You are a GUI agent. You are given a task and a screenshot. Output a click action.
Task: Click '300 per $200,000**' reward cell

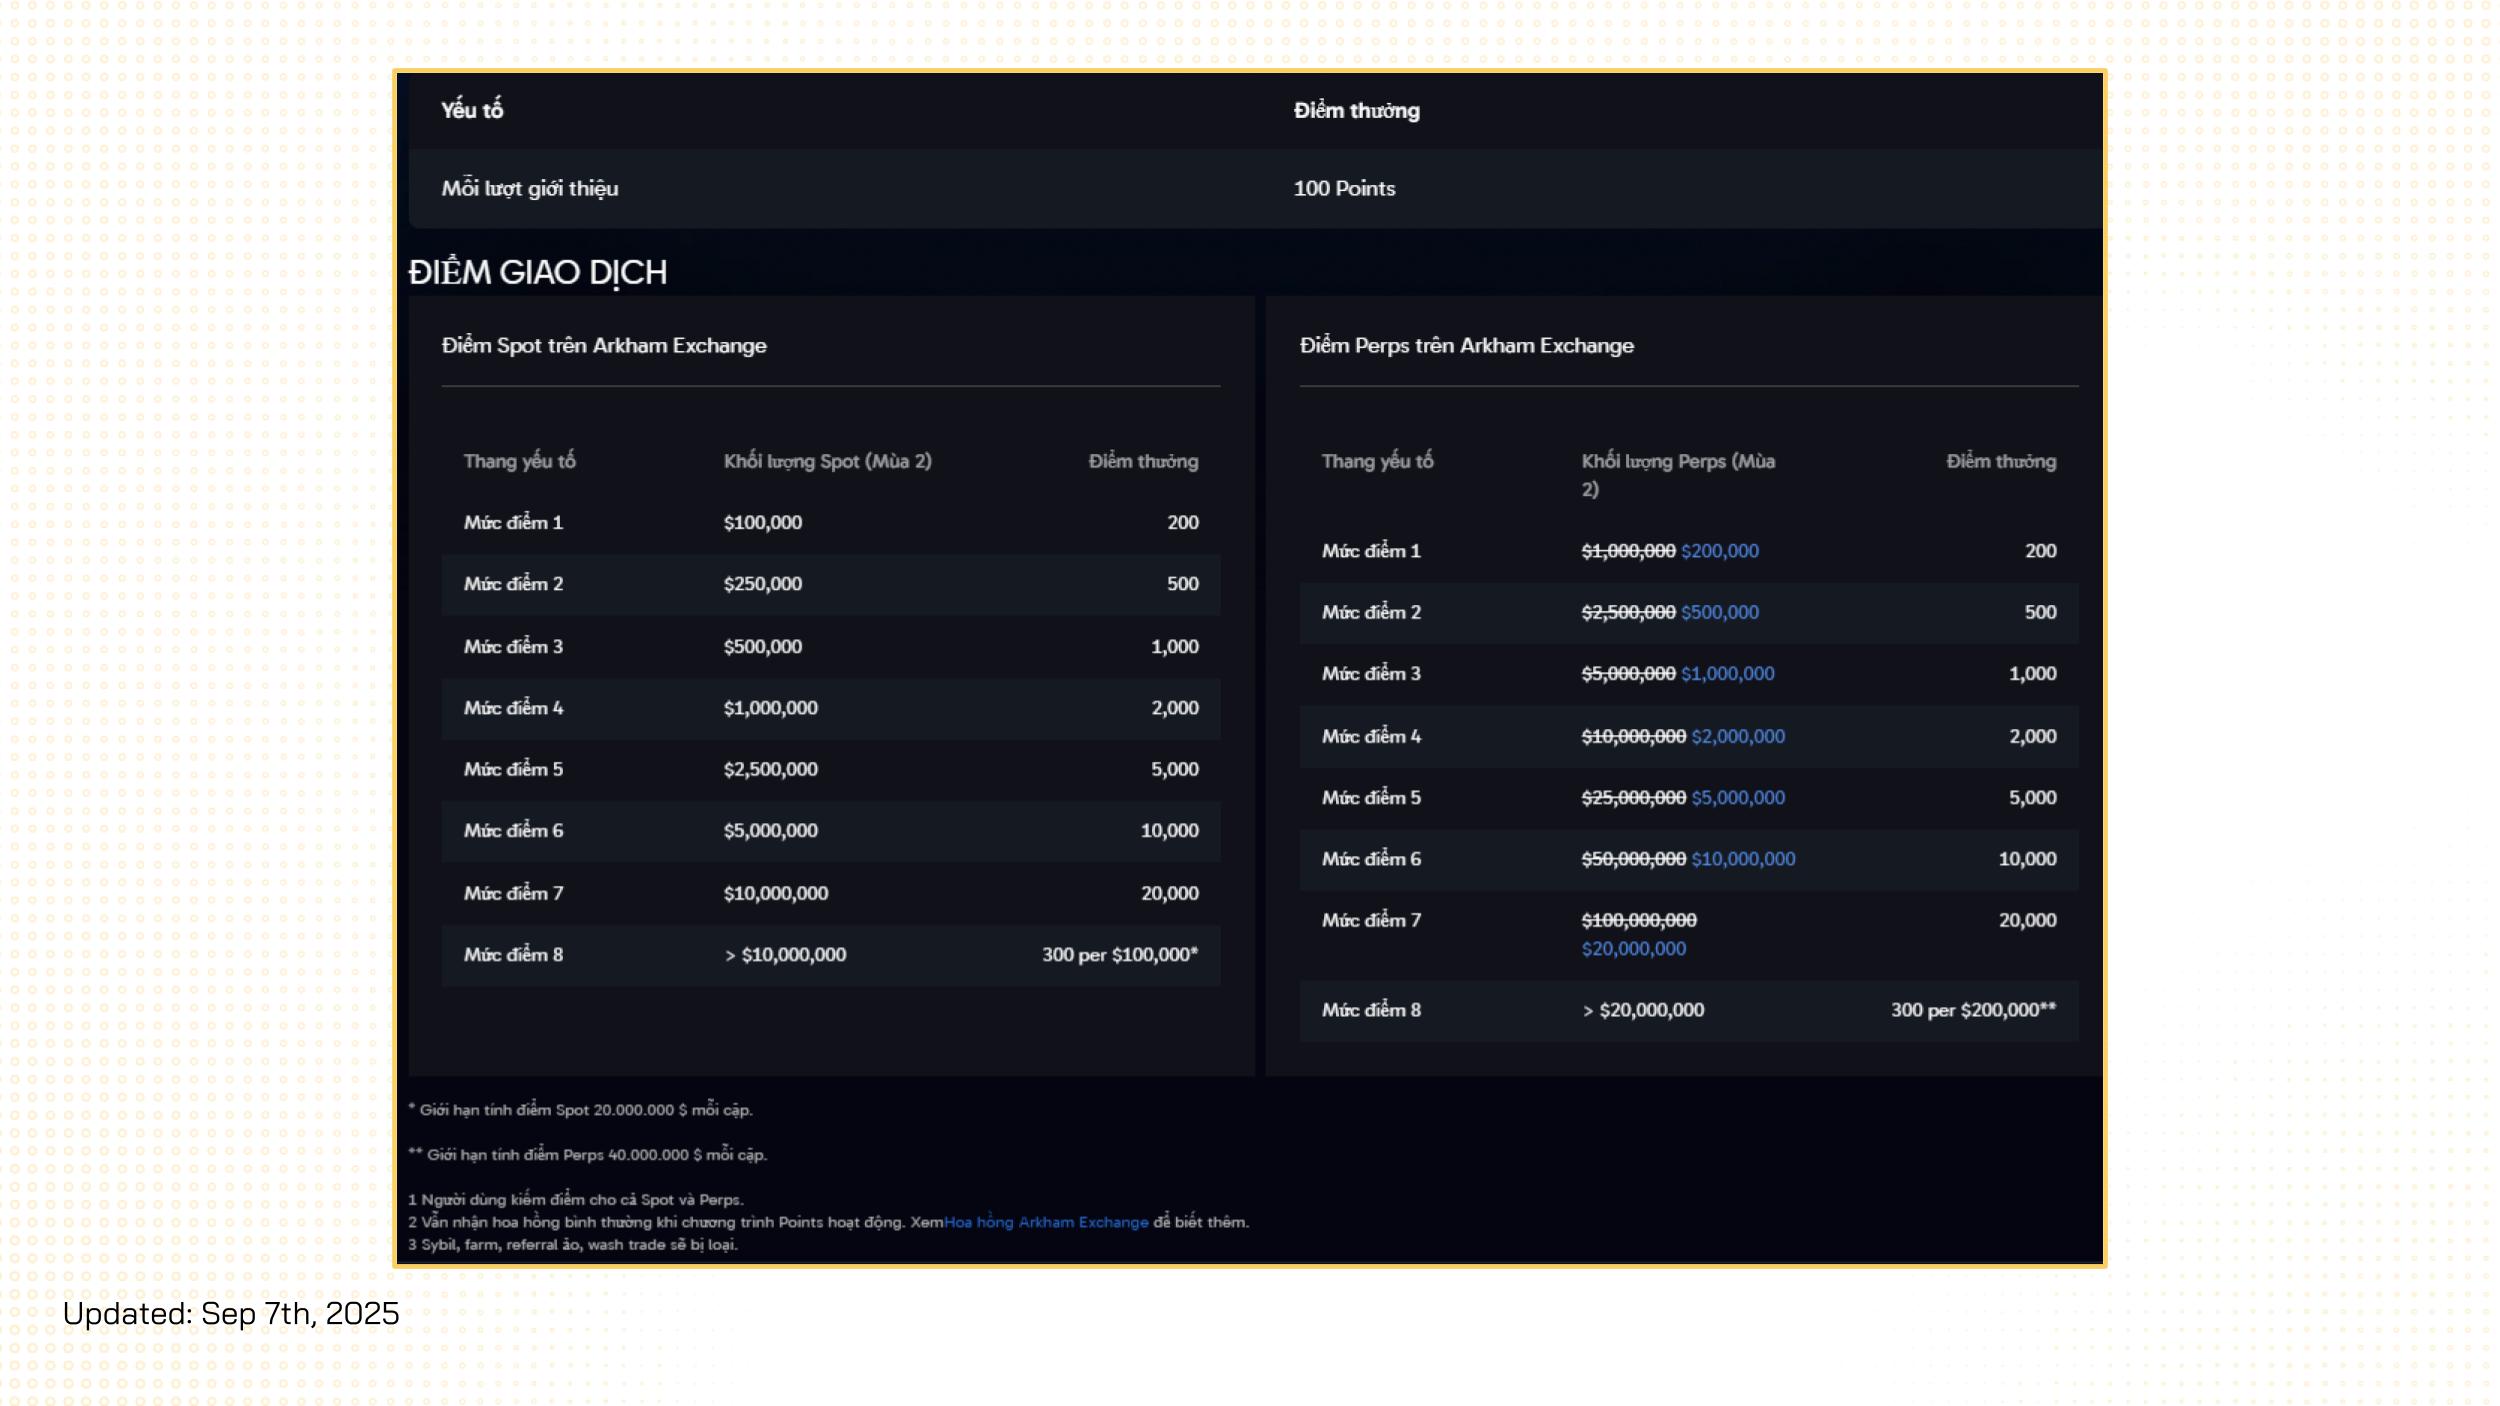(1973, 1010)
